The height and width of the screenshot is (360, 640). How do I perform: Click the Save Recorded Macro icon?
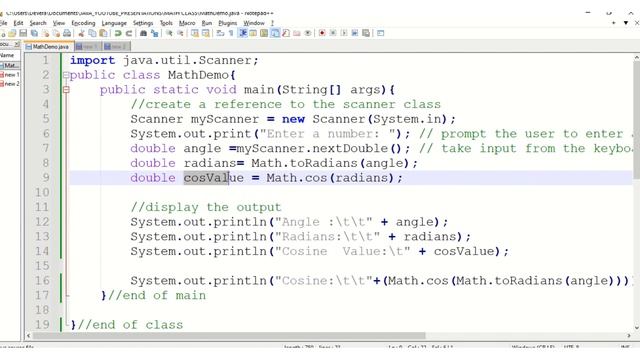pos(366,33)
